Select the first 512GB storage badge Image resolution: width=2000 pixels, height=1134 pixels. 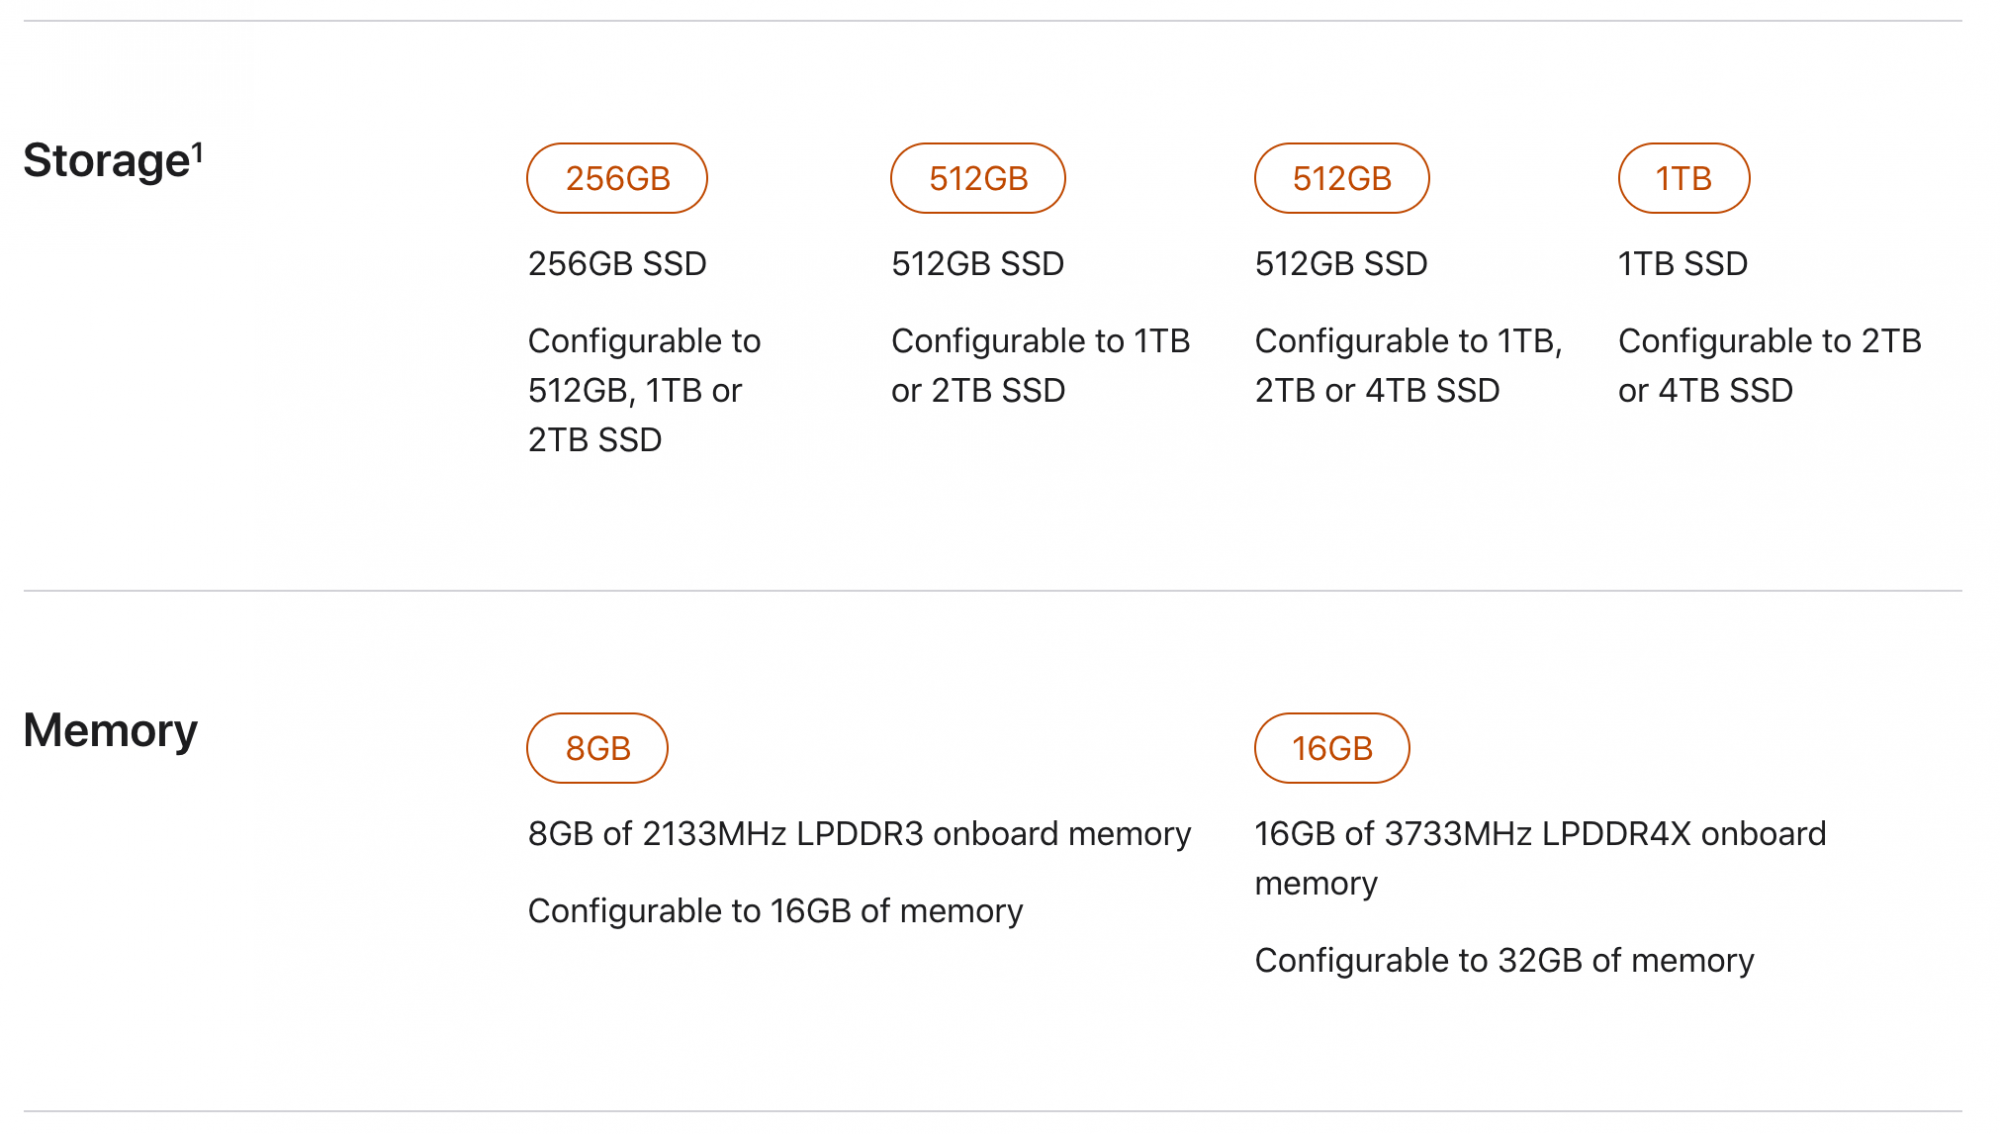[978, 178]
